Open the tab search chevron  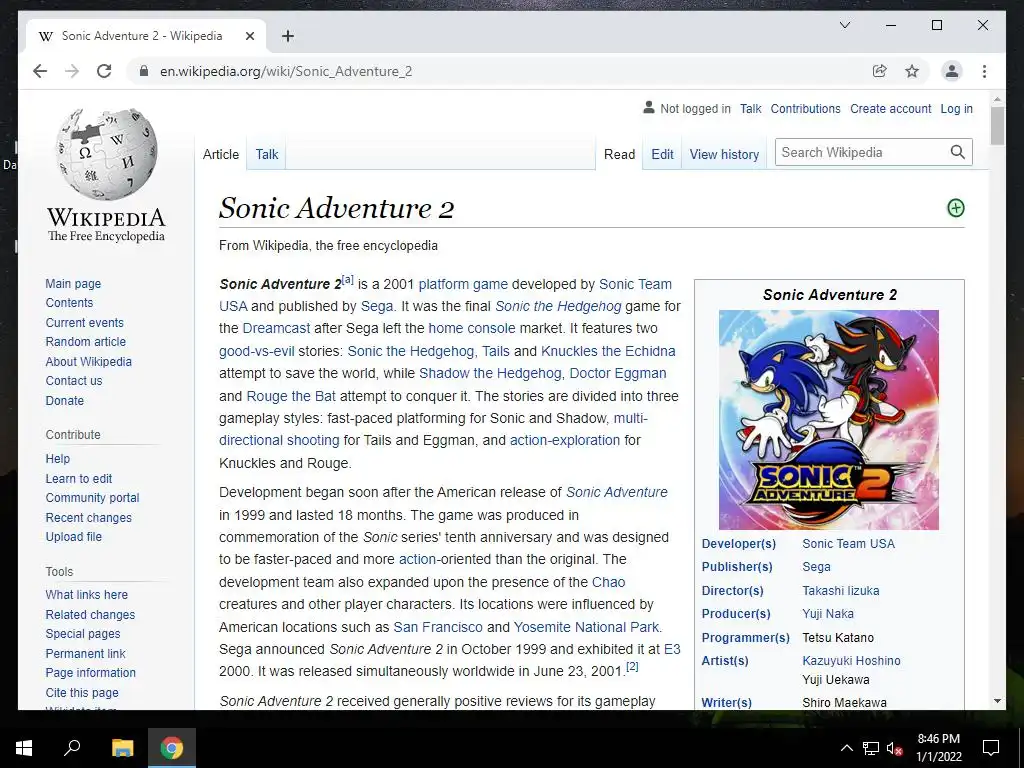point(844,25)
